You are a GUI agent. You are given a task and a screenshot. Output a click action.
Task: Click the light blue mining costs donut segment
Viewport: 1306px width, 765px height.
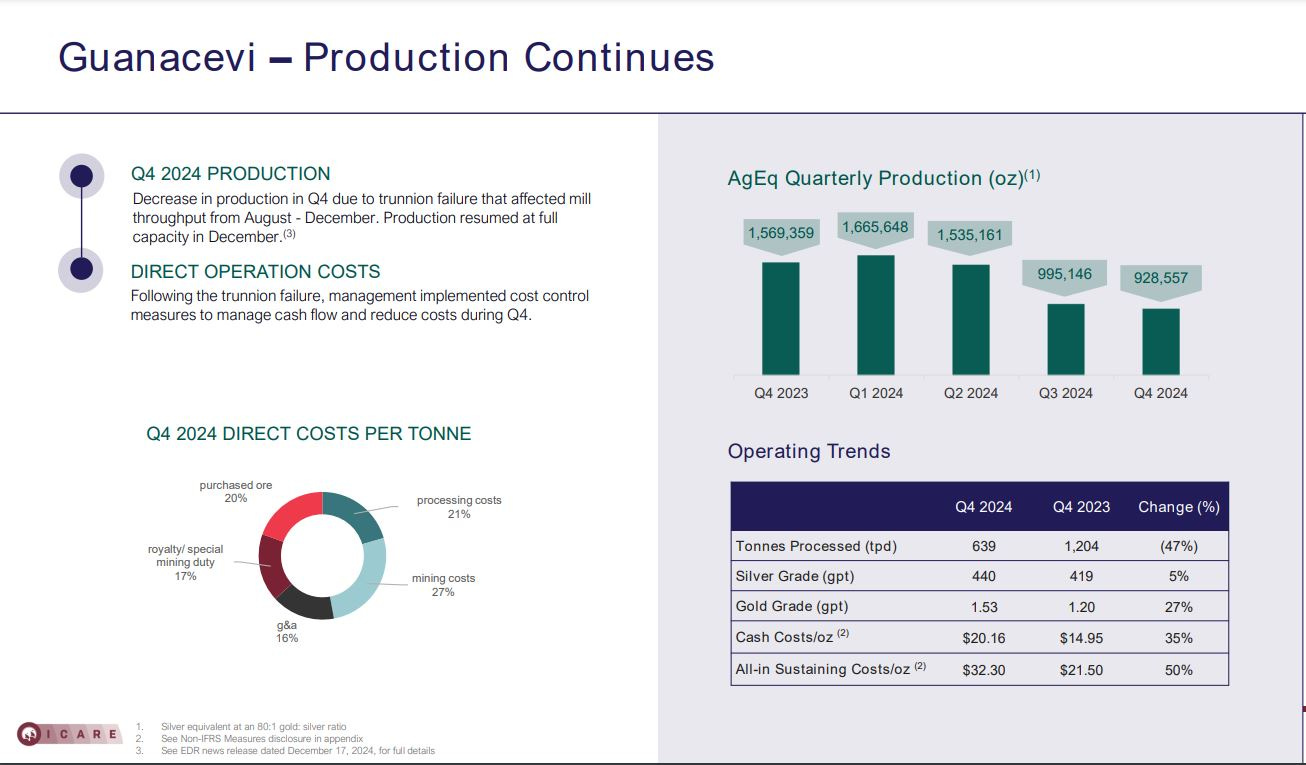pos(363,580)
